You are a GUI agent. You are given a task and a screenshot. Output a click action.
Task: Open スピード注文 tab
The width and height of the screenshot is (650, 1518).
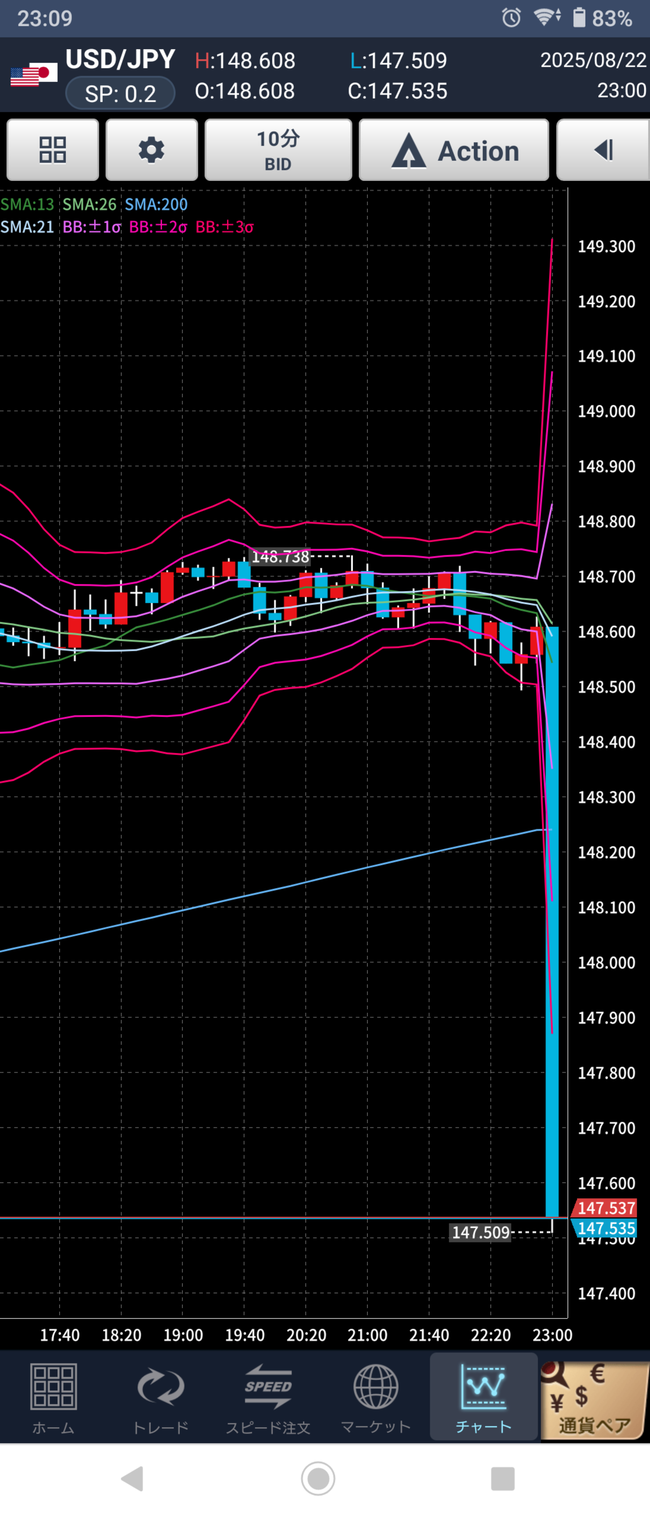(x=268, y=1397)
